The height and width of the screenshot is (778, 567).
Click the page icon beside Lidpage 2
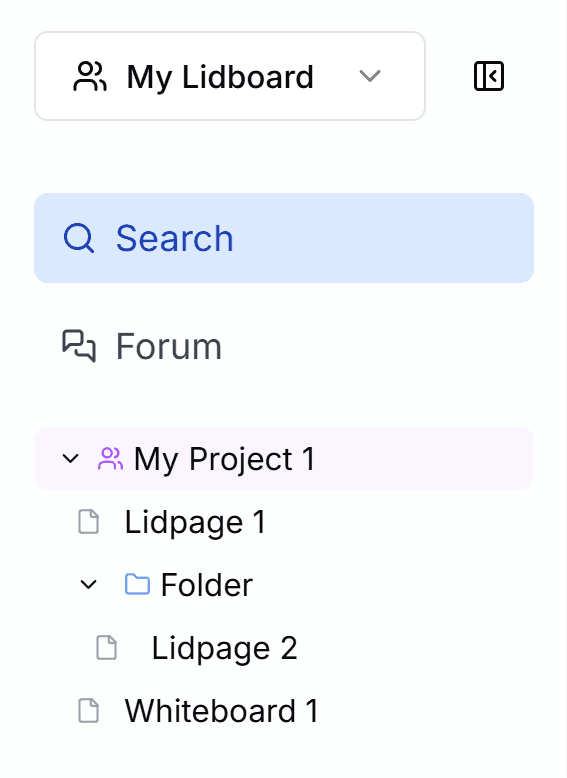pos(106,648)
